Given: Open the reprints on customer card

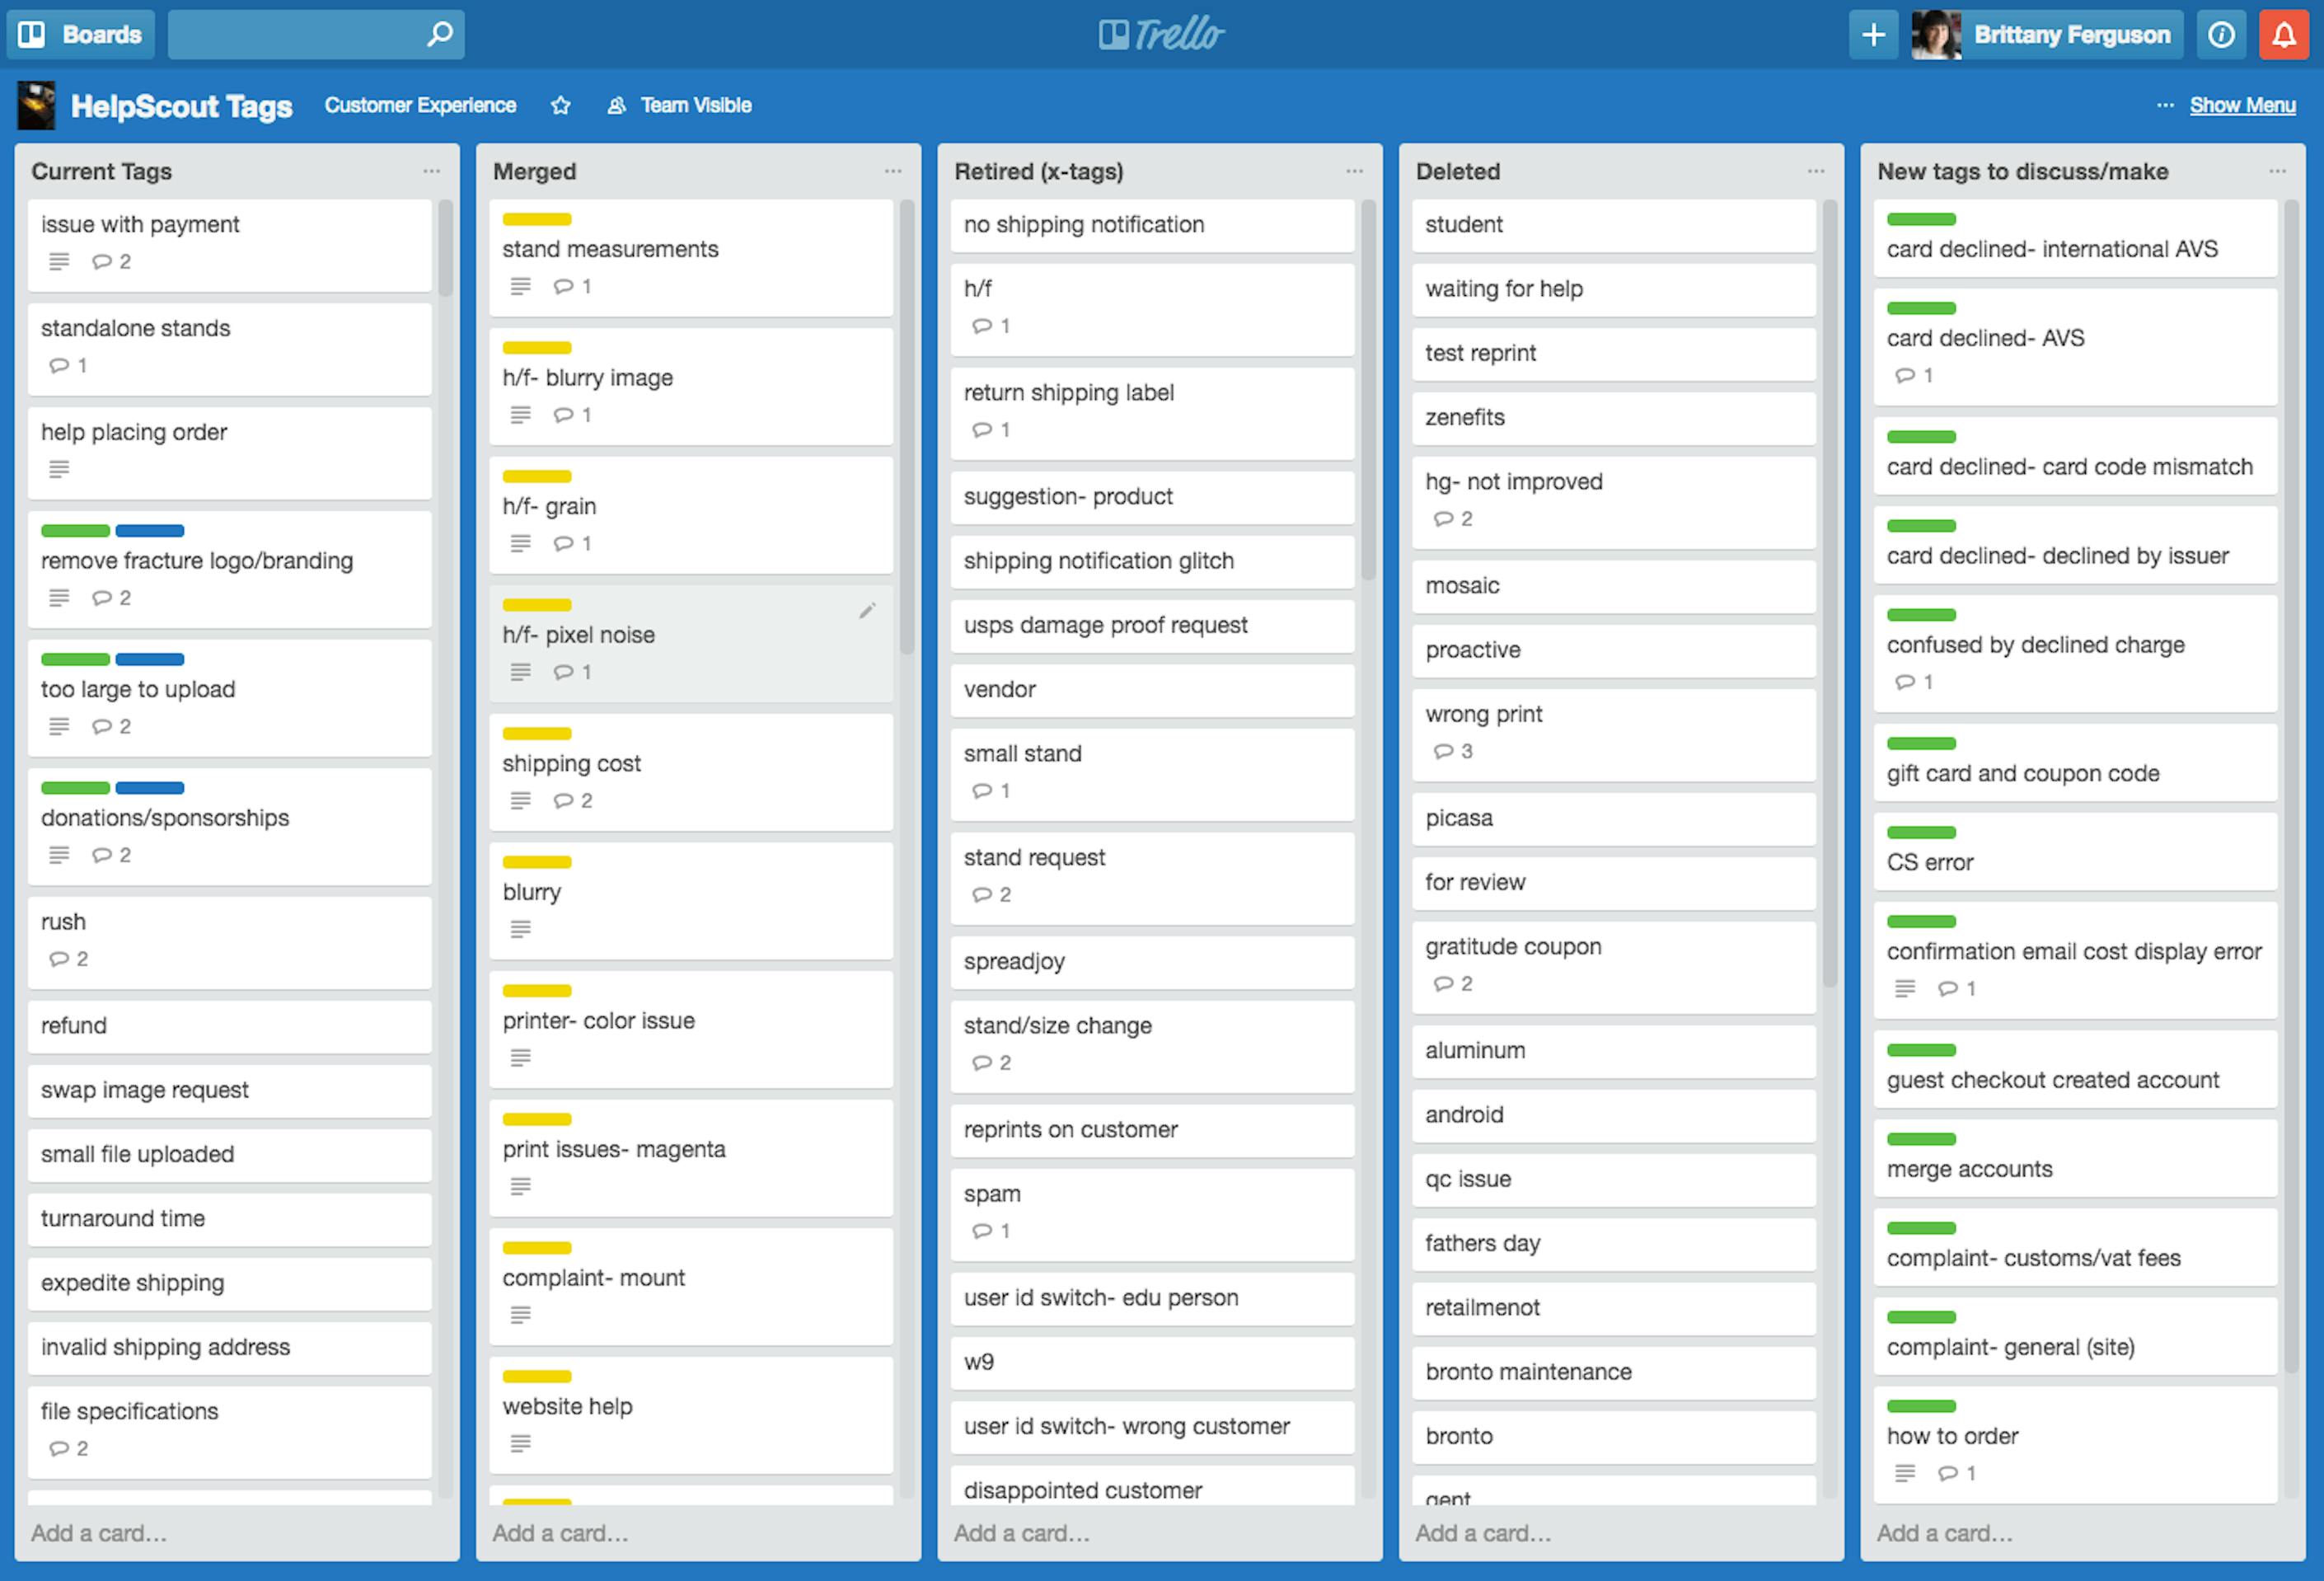Looking at the screenshot, I should 1152,1130.
